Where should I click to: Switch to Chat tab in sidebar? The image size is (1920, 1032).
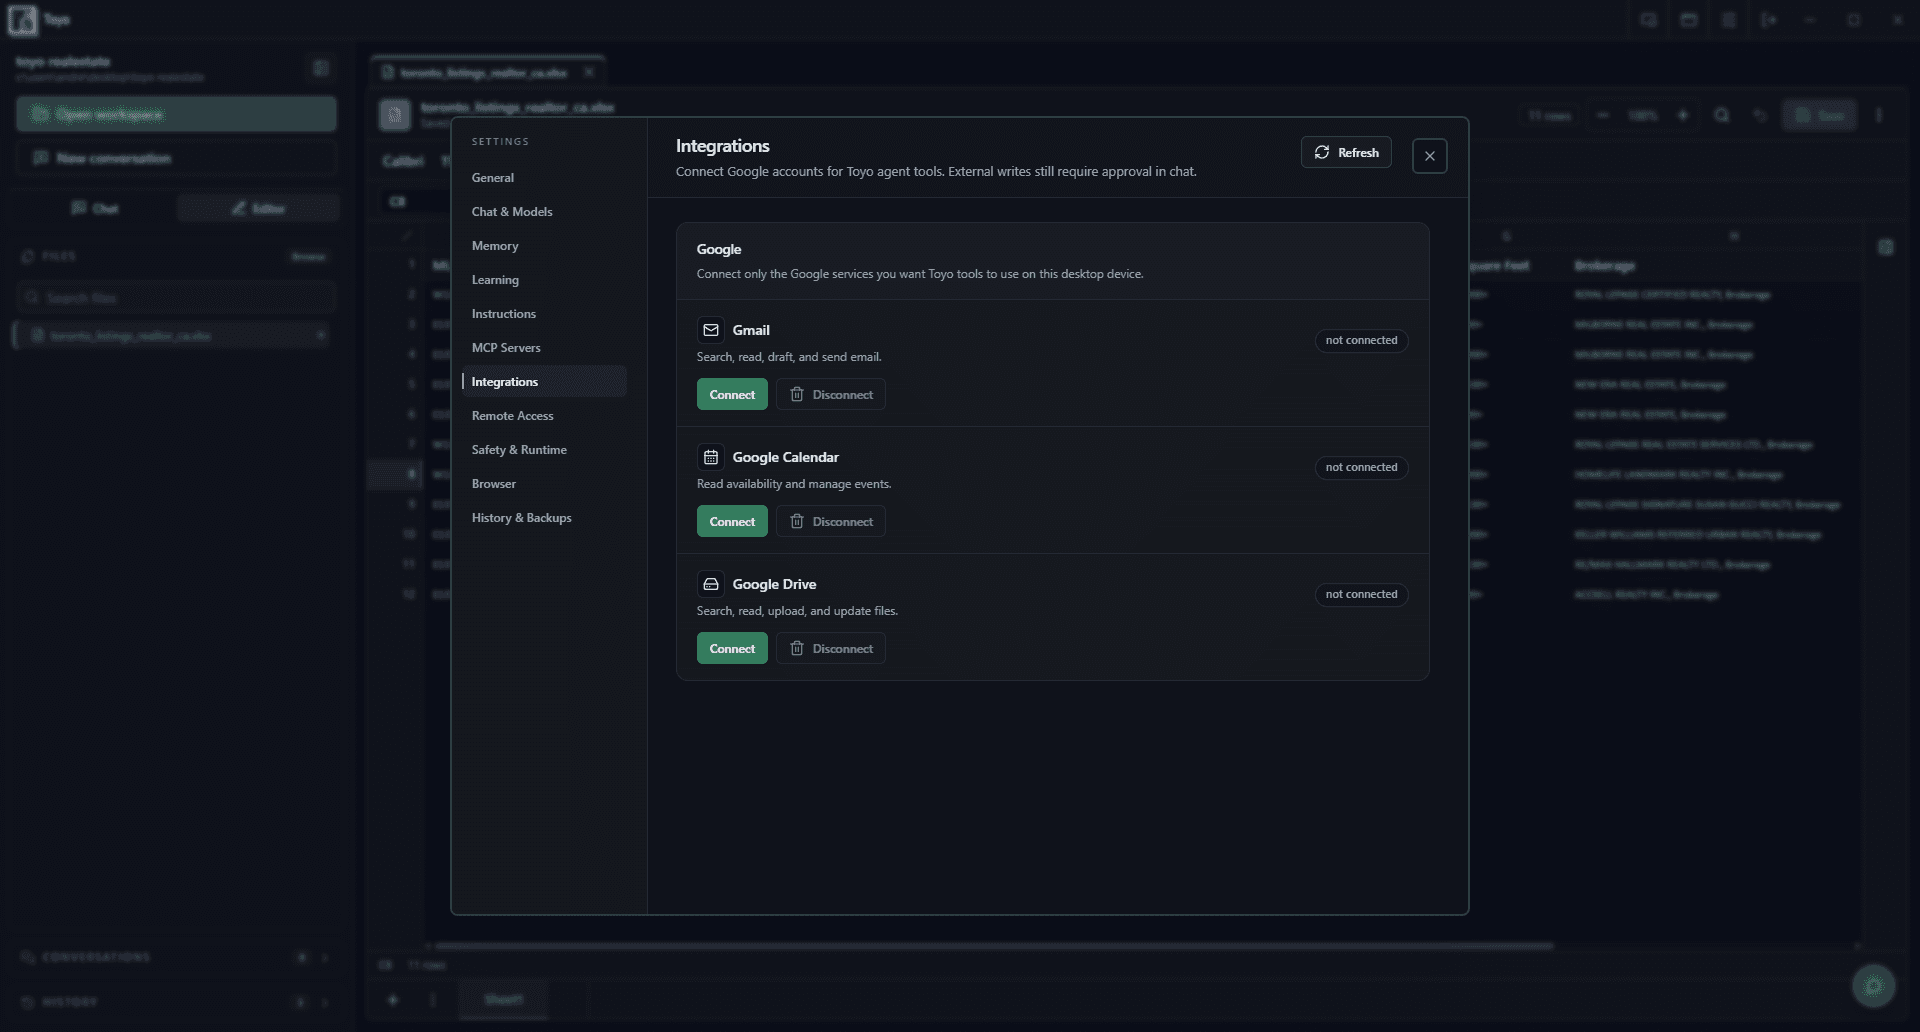click(95, 208)
